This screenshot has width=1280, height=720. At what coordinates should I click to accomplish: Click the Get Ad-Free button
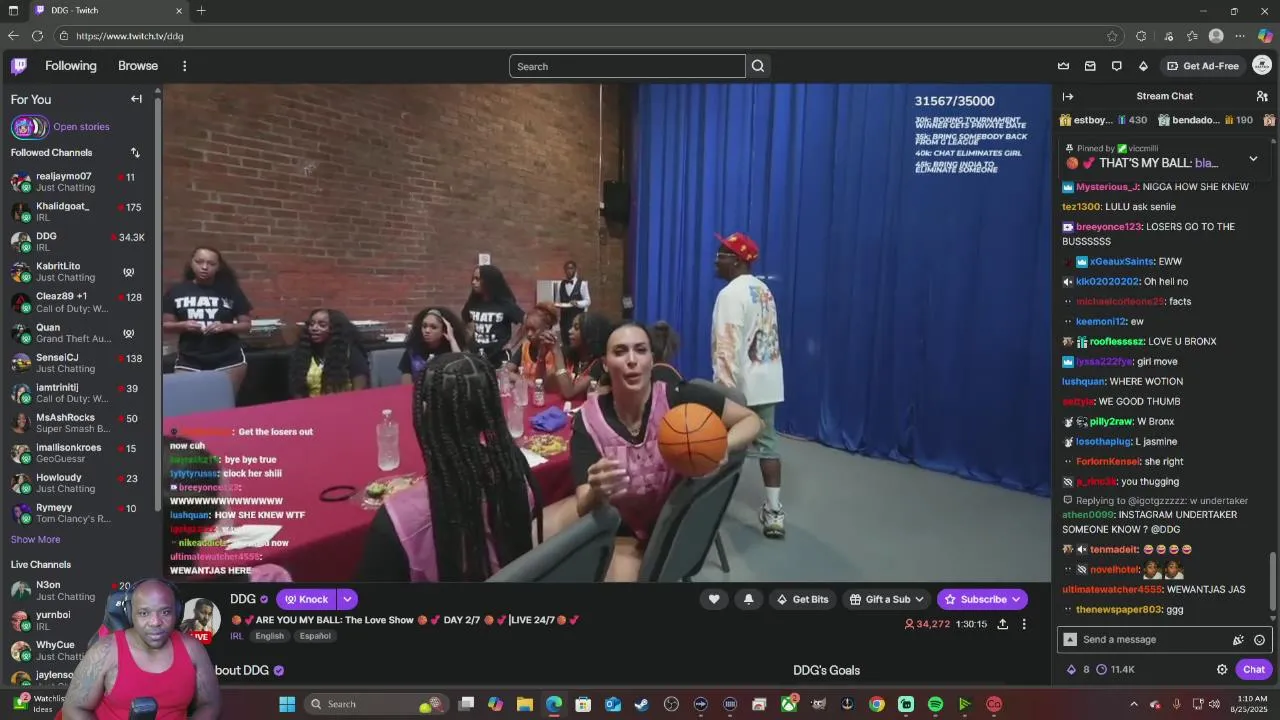pyautogui.click(x=1203, y=66)
